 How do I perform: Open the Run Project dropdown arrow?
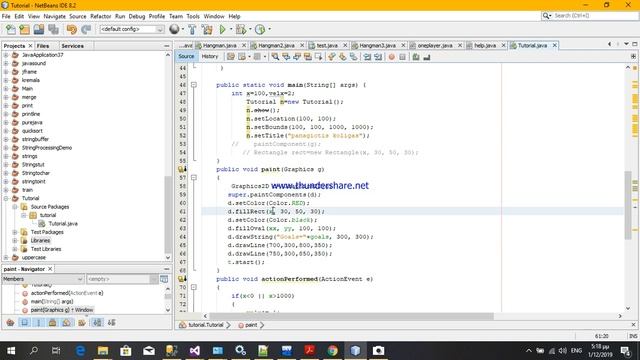[231, 29]
